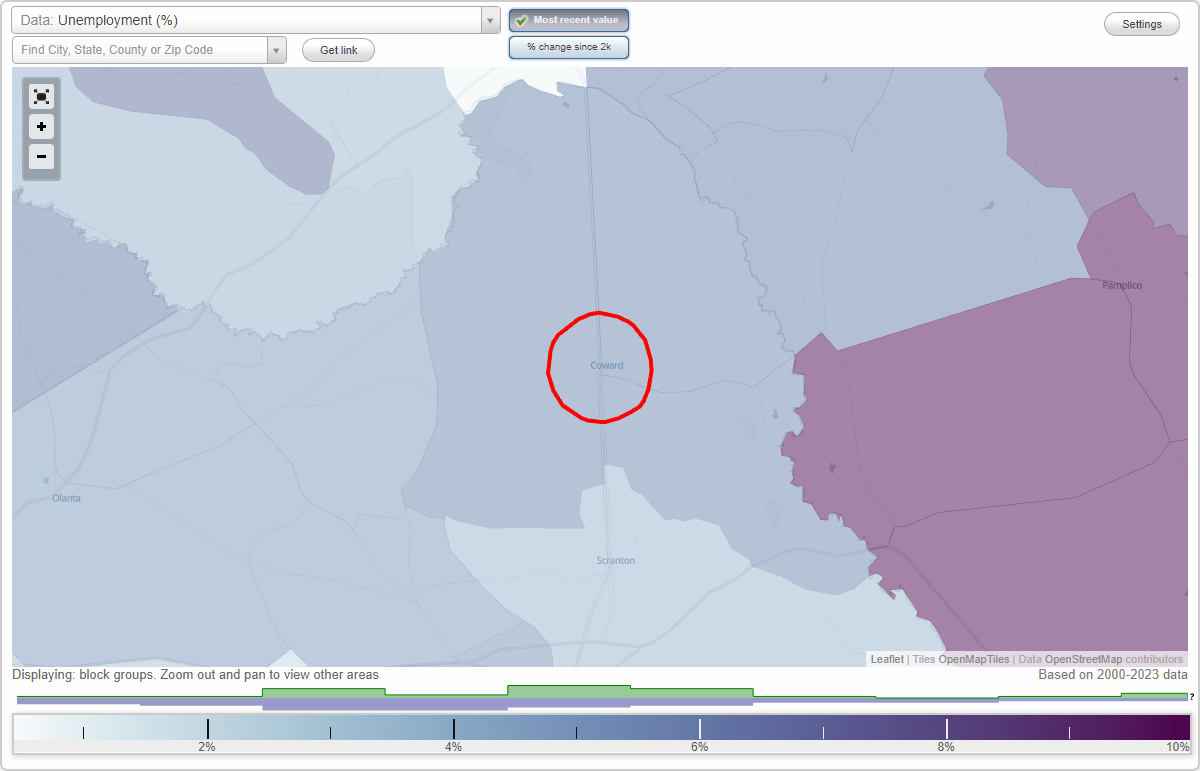Expand the Data selector arrow
Image resolution: width=1200 pixels, height=771 pixels.
pyautogui.click(x=490, y=20)
